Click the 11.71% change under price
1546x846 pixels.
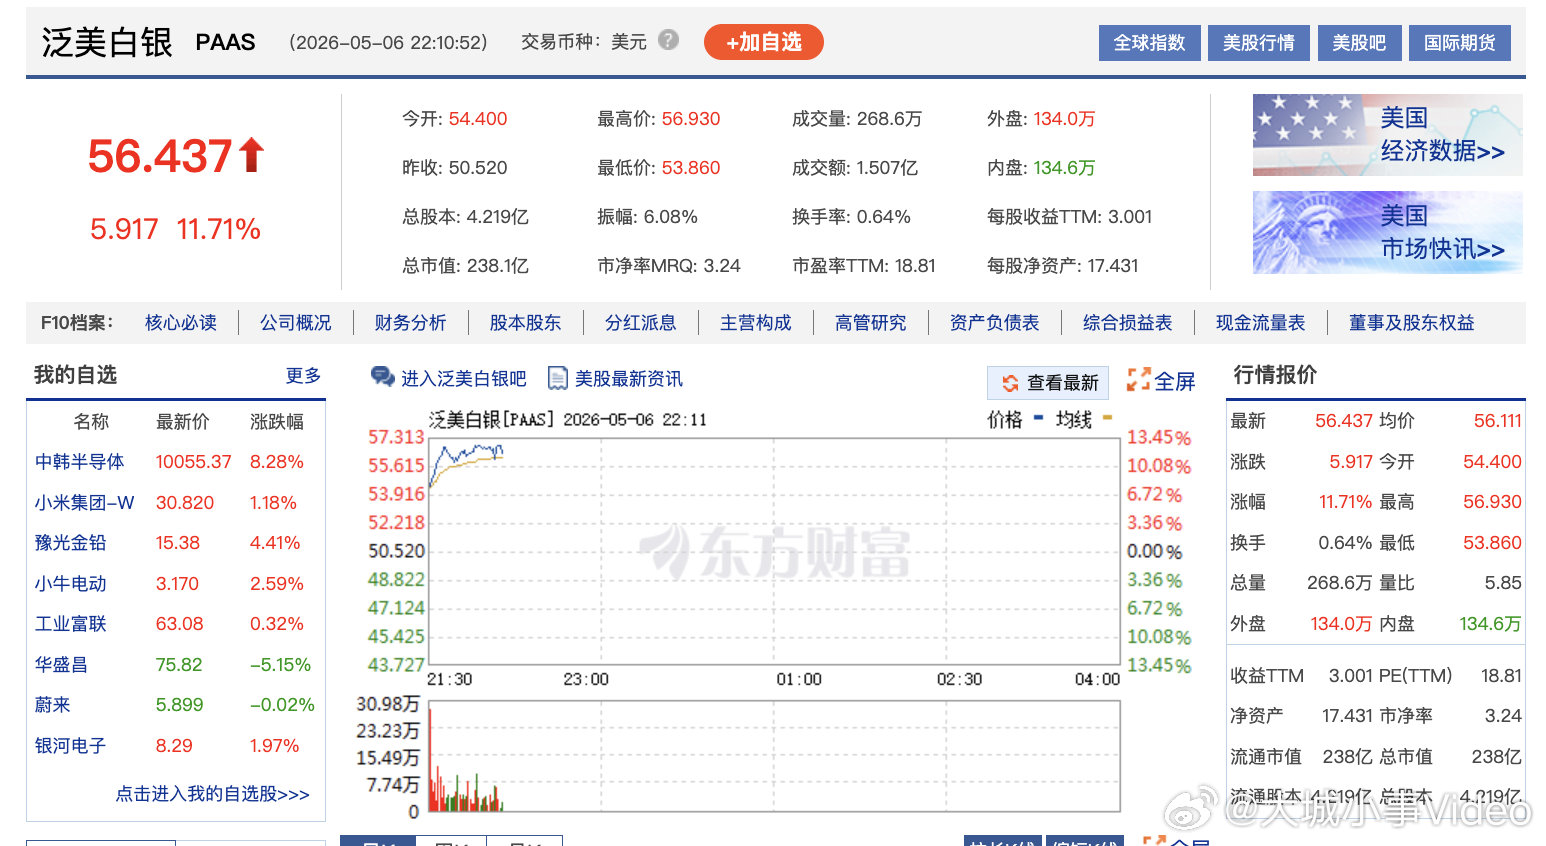(x=219, y=229)
